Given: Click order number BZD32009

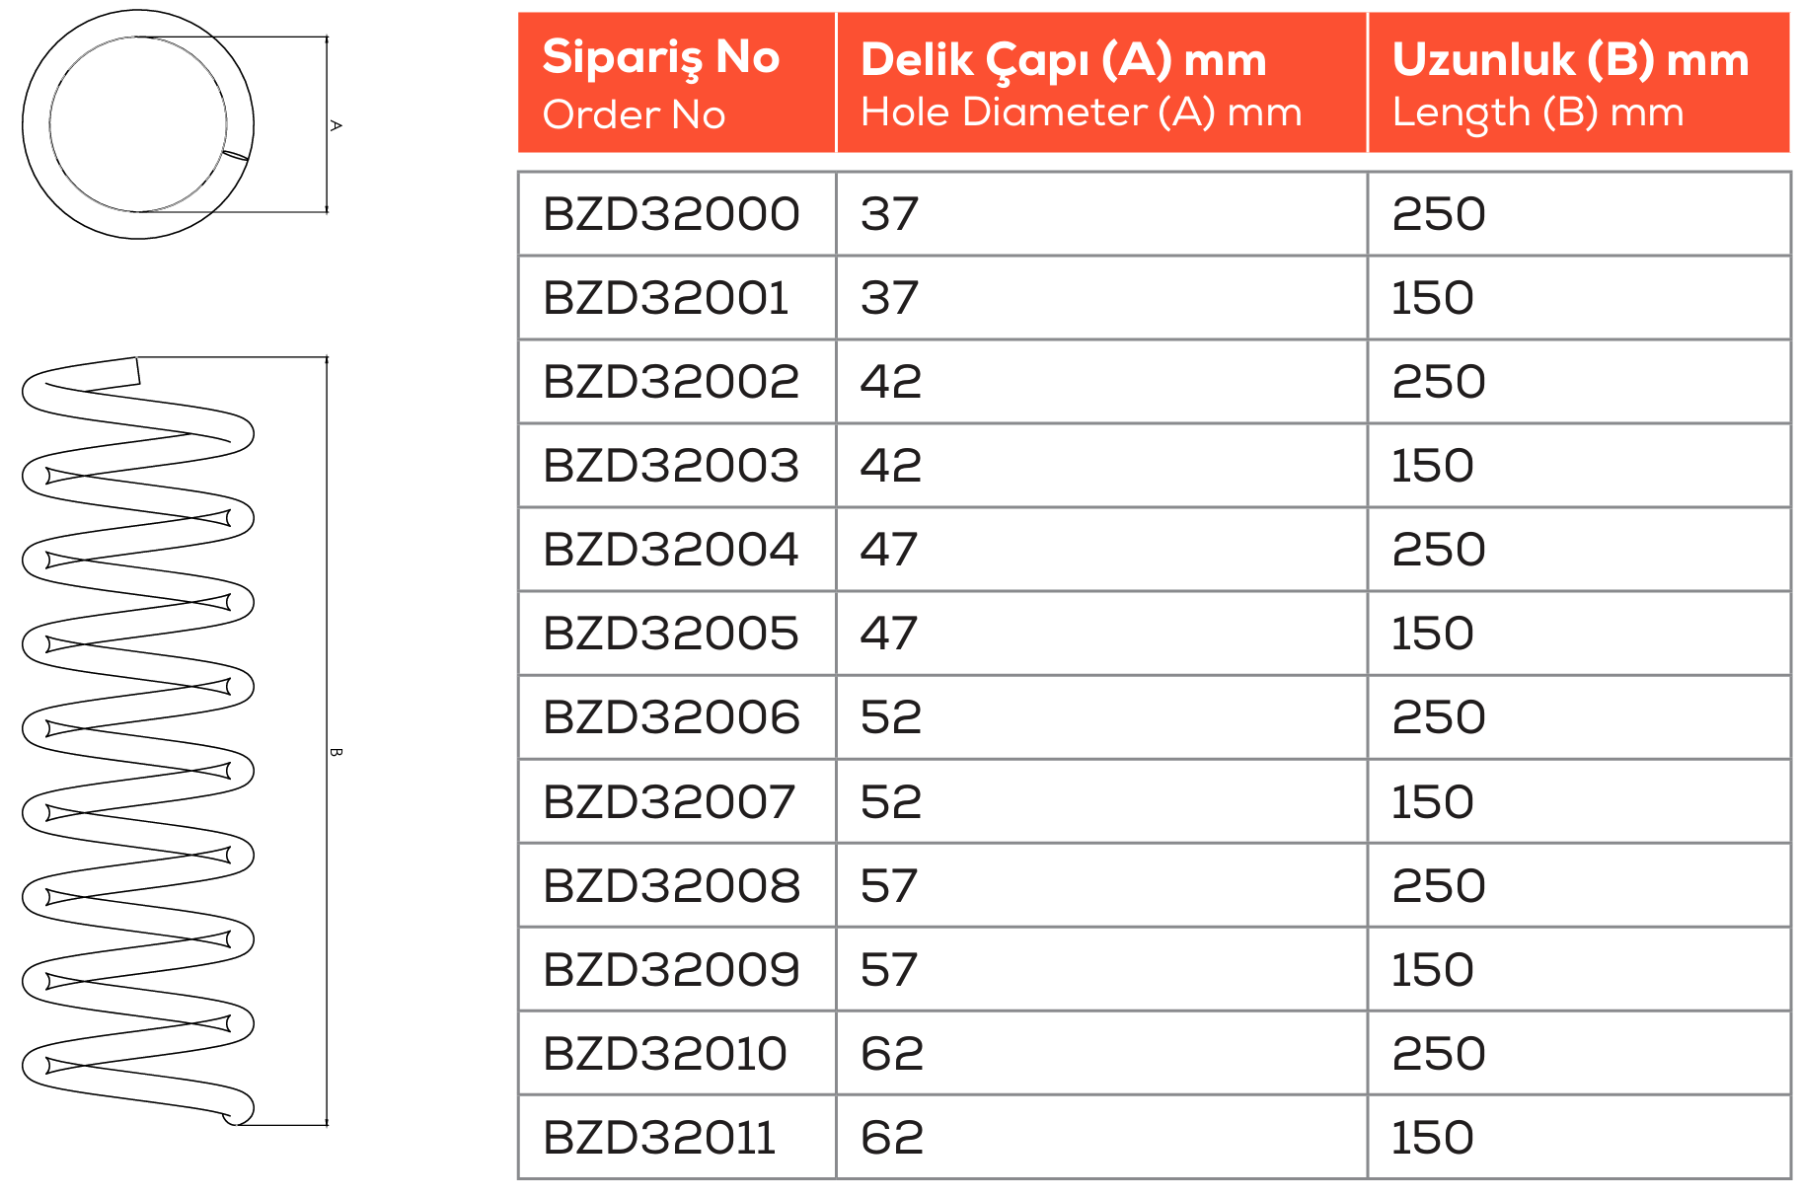Looking at the screenshot, I should pos(671,970).
